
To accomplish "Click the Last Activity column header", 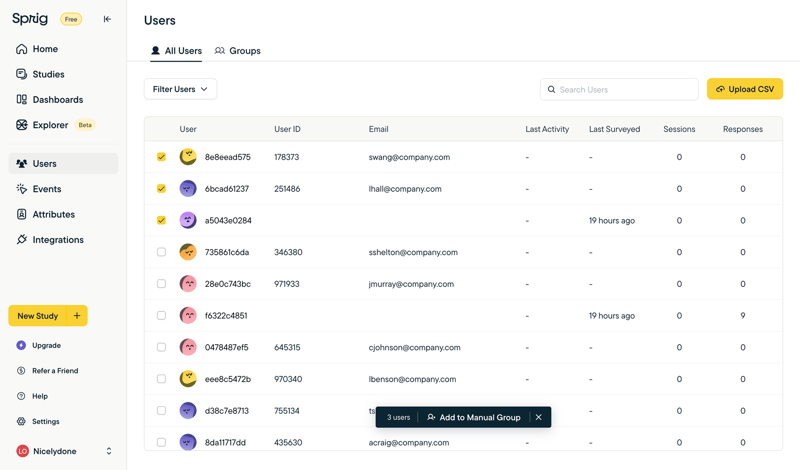I will point(547,129).
